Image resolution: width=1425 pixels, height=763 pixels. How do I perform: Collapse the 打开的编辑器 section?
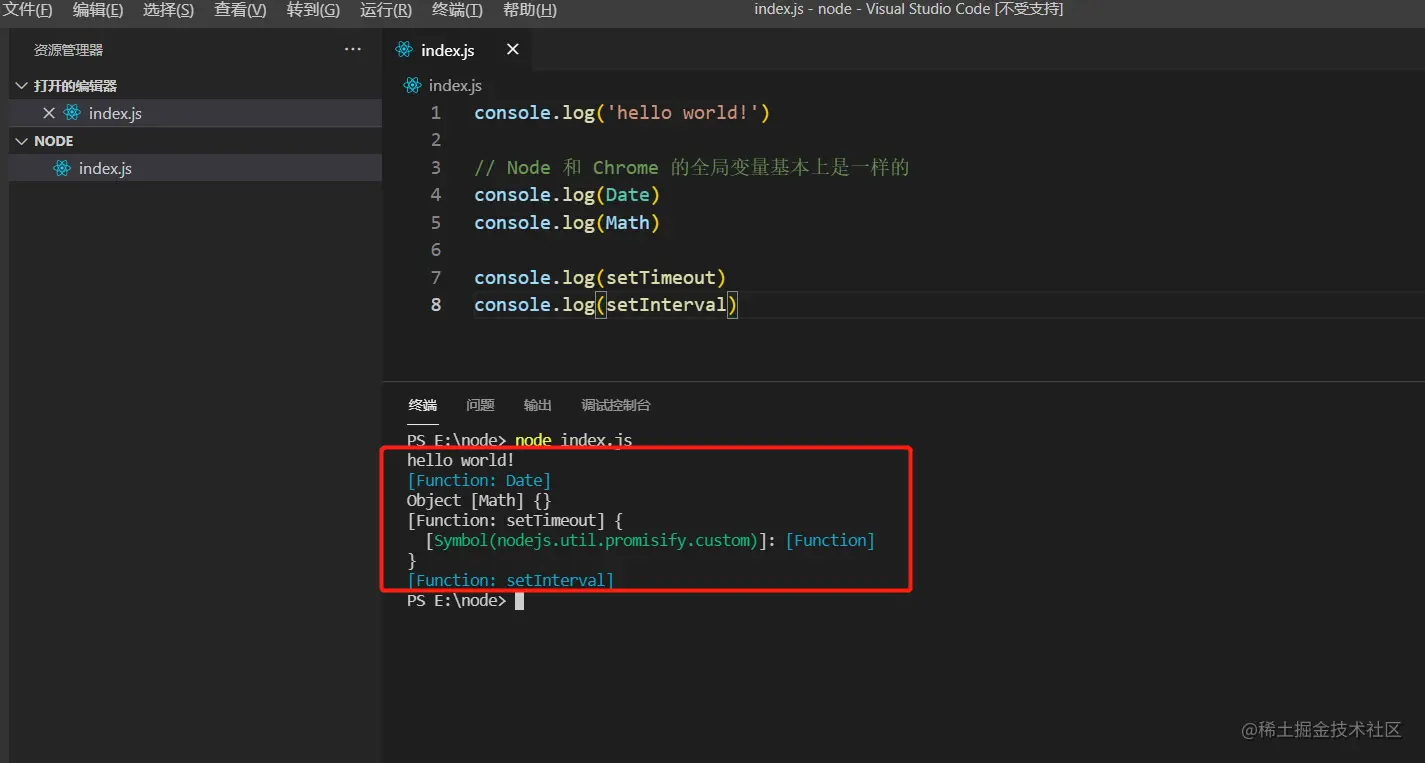click(x=22, y=86)
